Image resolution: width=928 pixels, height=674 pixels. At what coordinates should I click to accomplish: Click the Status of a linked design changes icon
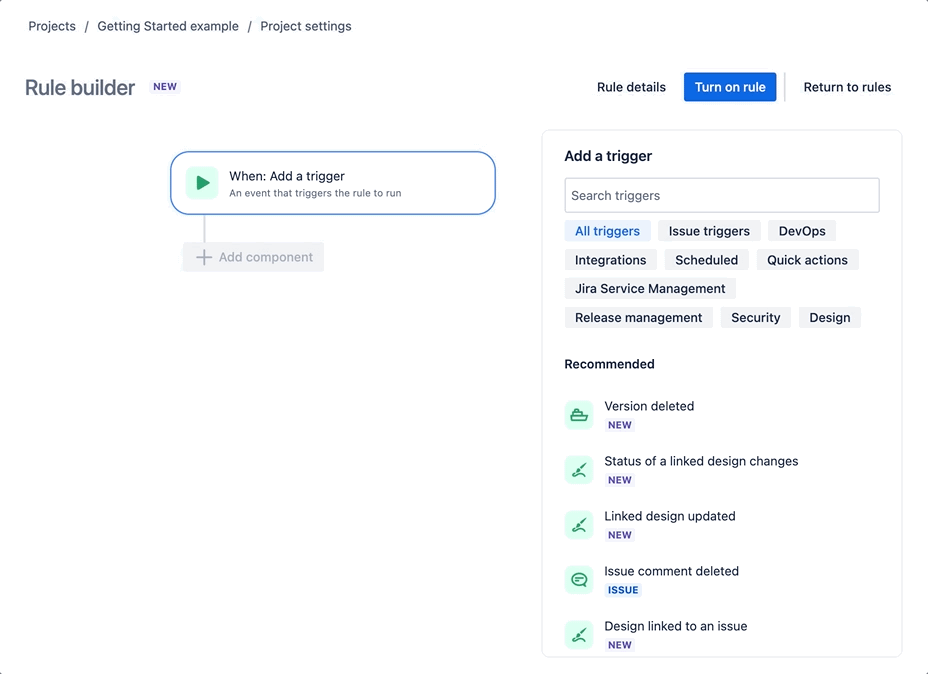(579, 470)
